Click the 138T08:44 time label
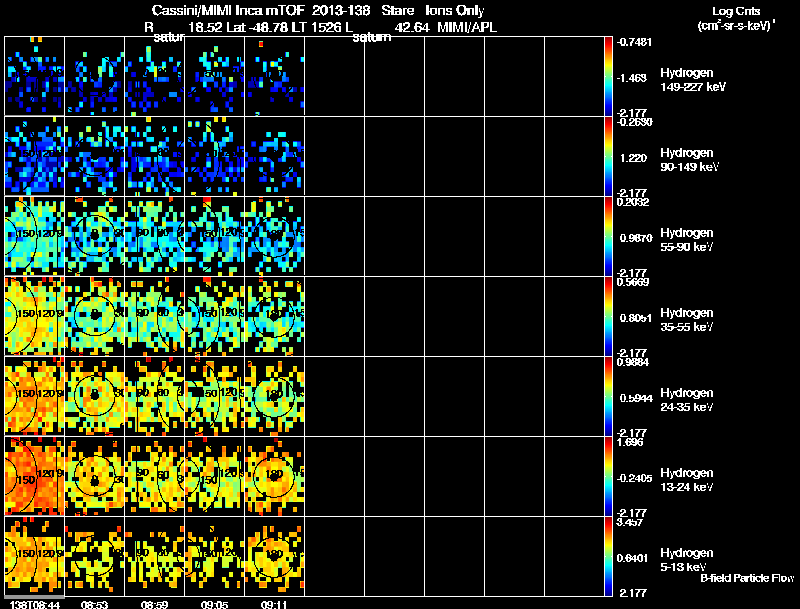This screenshot has height=609, width=800. [33, 604]
